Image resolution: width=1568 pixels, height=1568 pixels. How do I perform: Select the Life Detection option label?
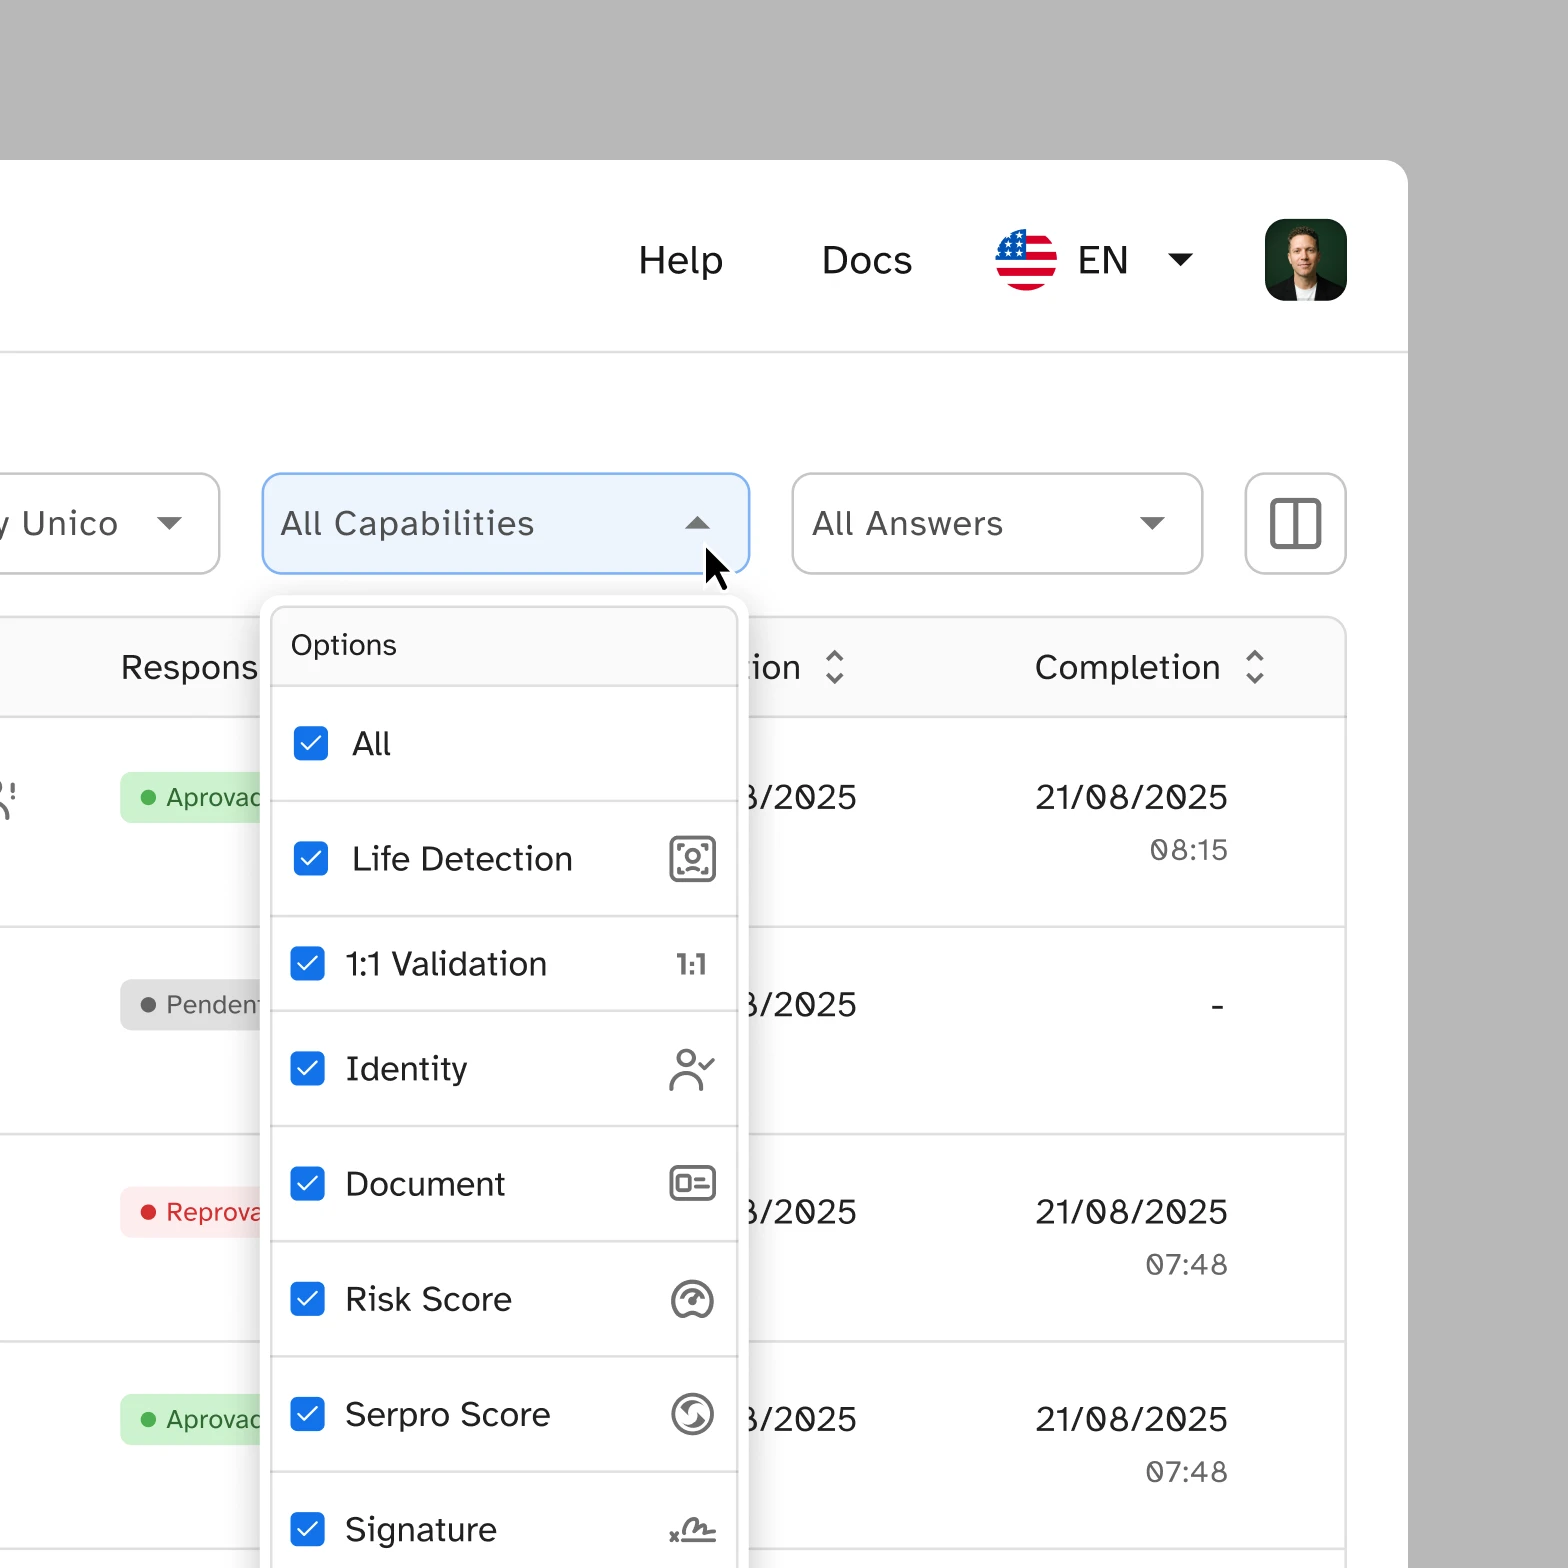(x=462, y=859)
